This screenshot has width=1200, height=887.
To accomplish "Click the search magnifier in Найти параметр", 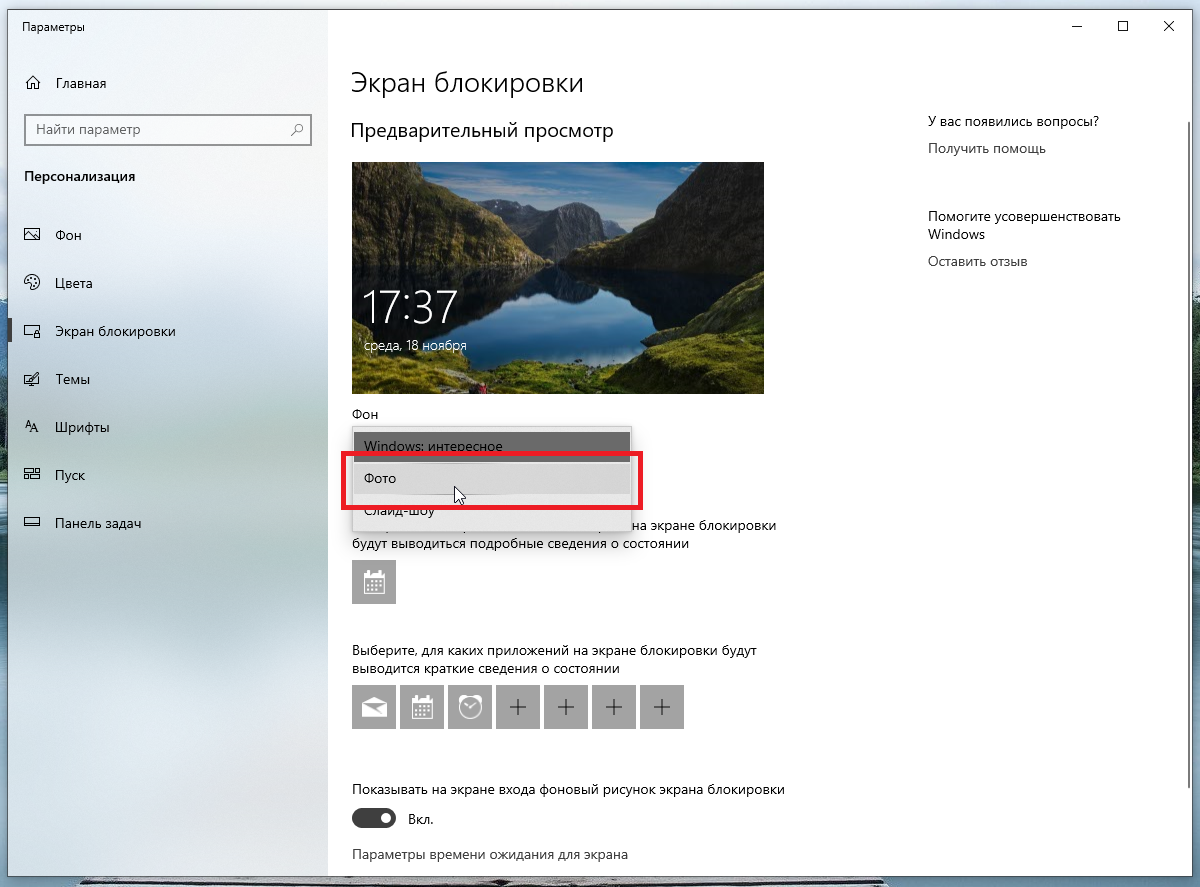I will tap(297, 130).
